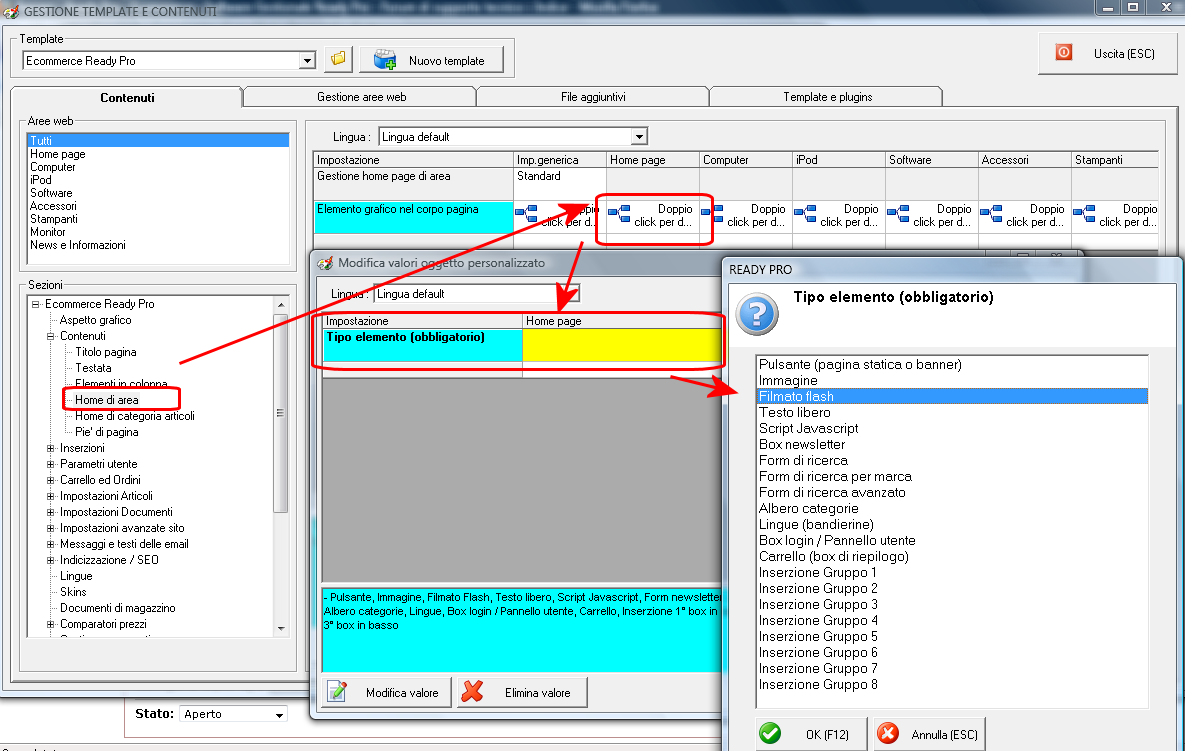The image size is (1185, 751).
Task: Click the Stampanti column element icon
Action: [1084, 215]
